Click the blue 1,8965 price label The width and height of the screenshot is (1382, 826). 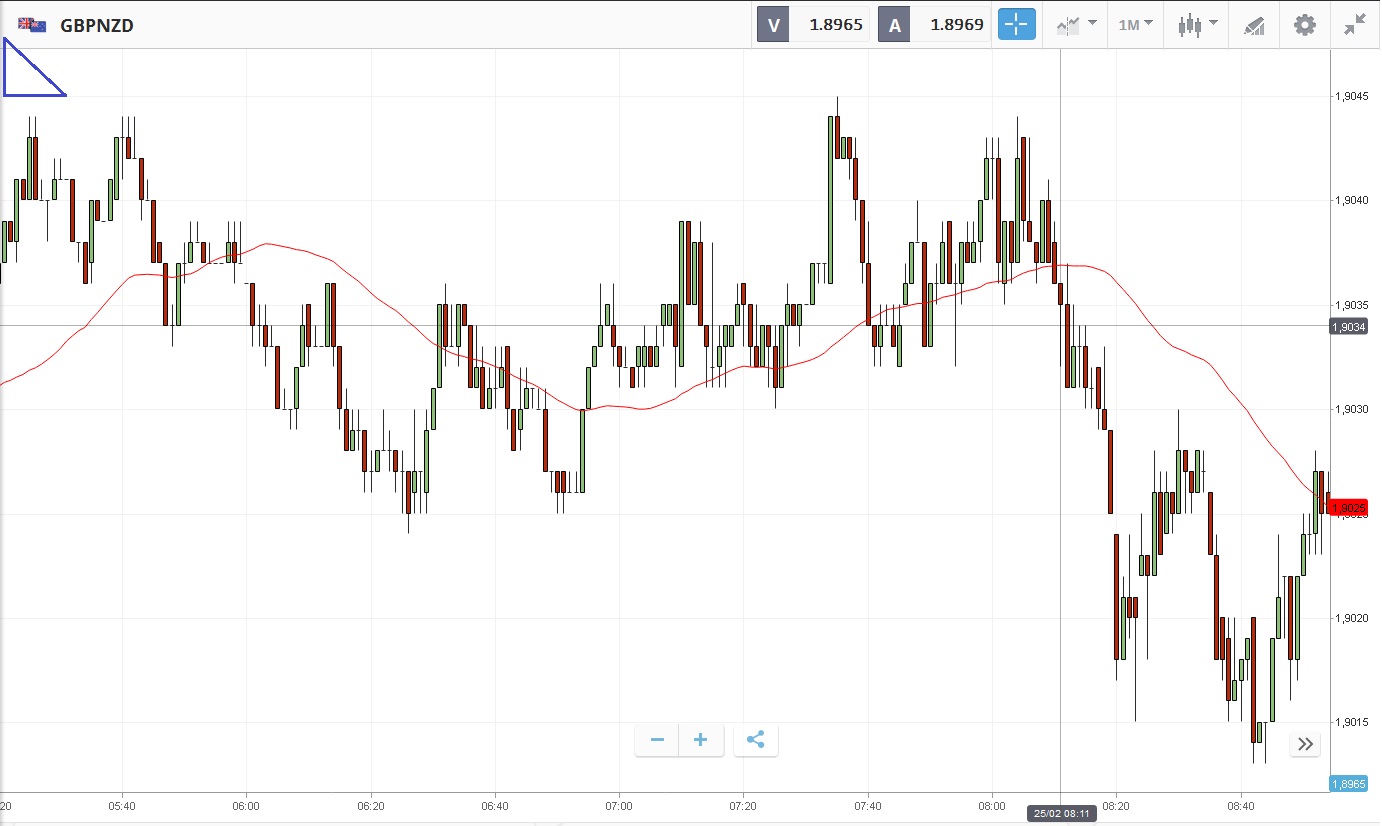tap(1348, 784)
